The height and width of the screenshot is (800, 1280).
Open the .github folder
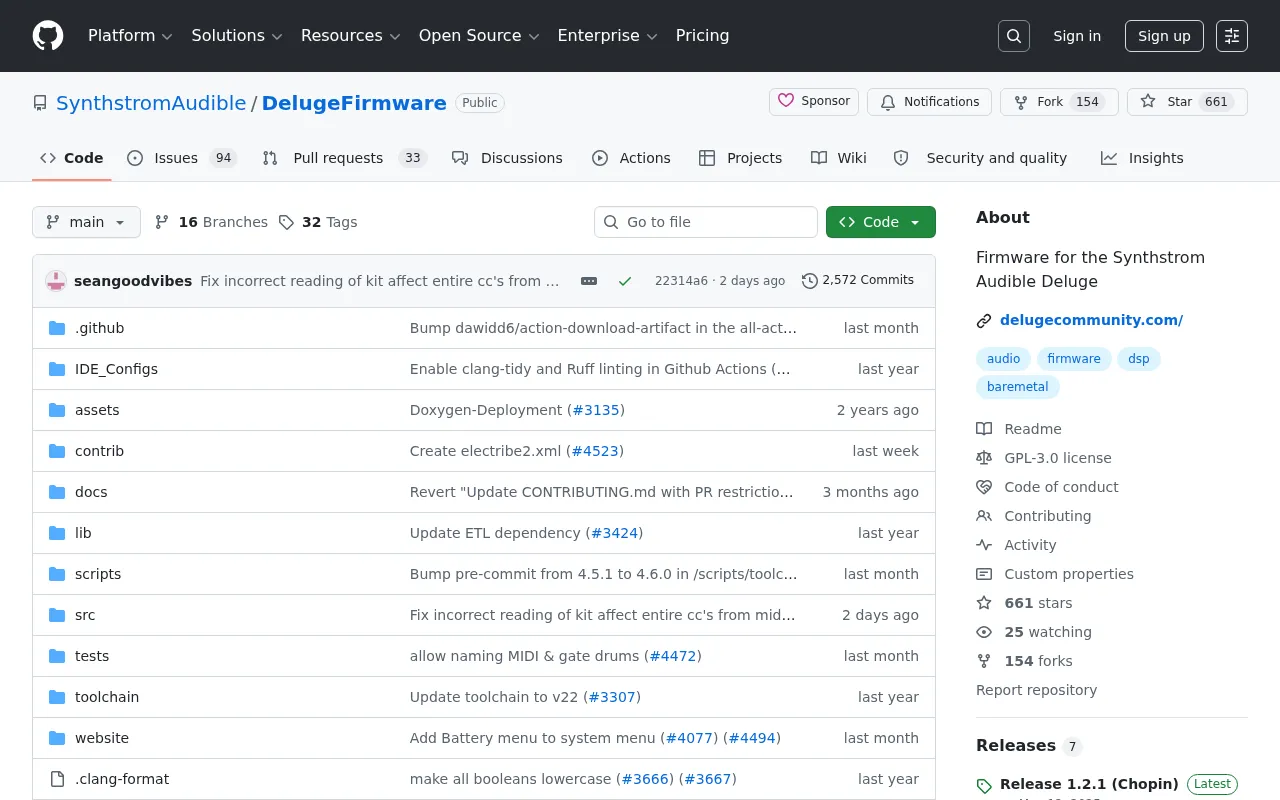(x=100, y=328)
